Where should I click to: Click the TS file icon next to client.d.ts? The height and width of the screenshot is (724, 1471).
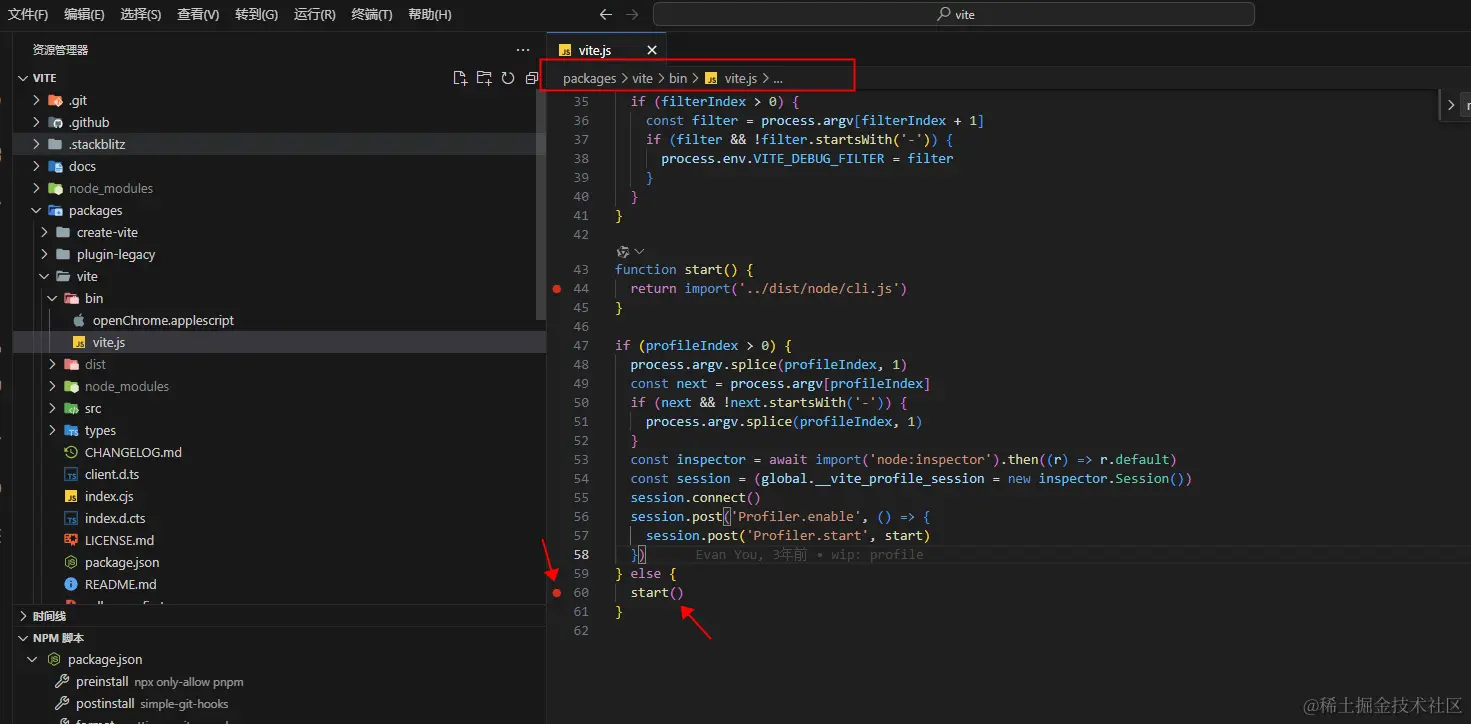pos(71,475)
